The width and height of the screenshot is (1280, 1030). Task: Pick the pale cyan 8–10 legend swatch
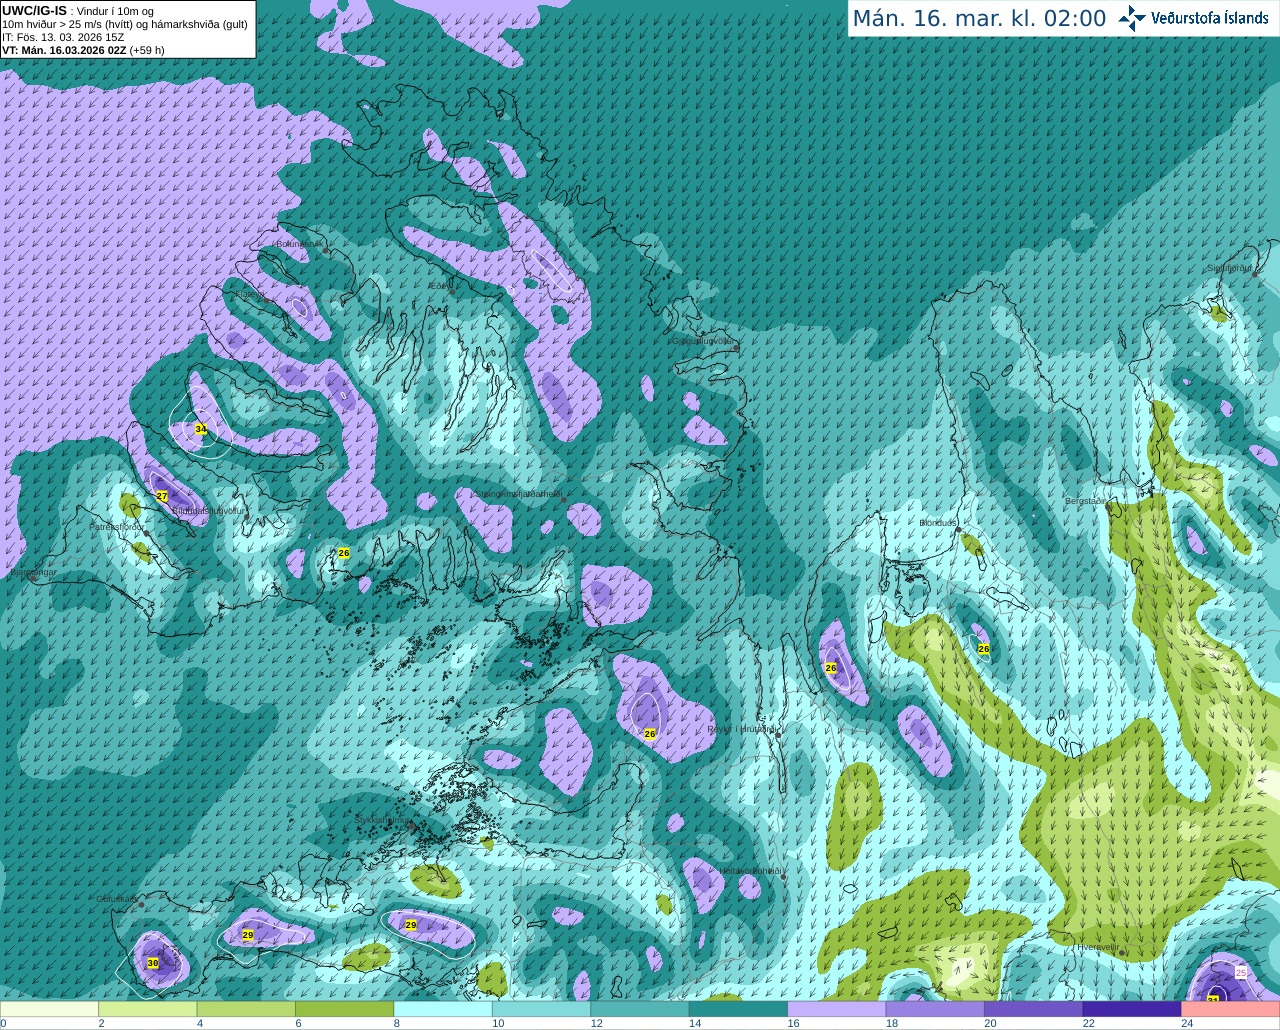443,1009
